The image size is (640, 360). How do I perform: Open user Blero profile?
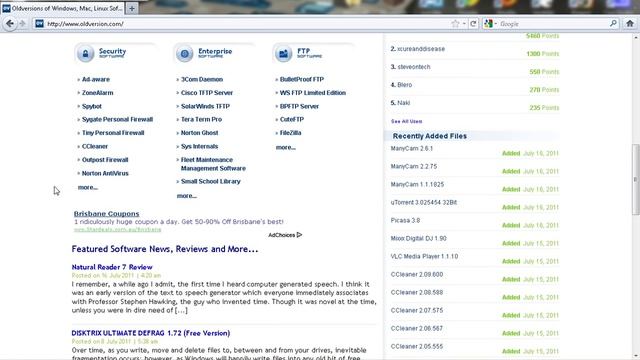coord(404,84)
